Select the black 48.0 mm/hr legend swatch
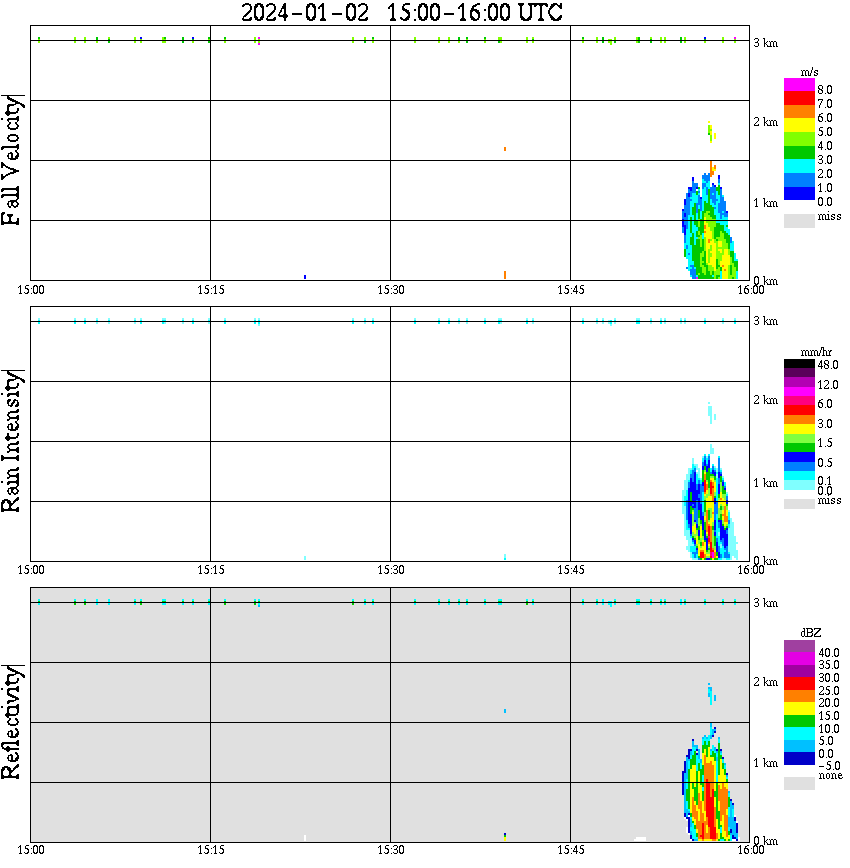 799,364
